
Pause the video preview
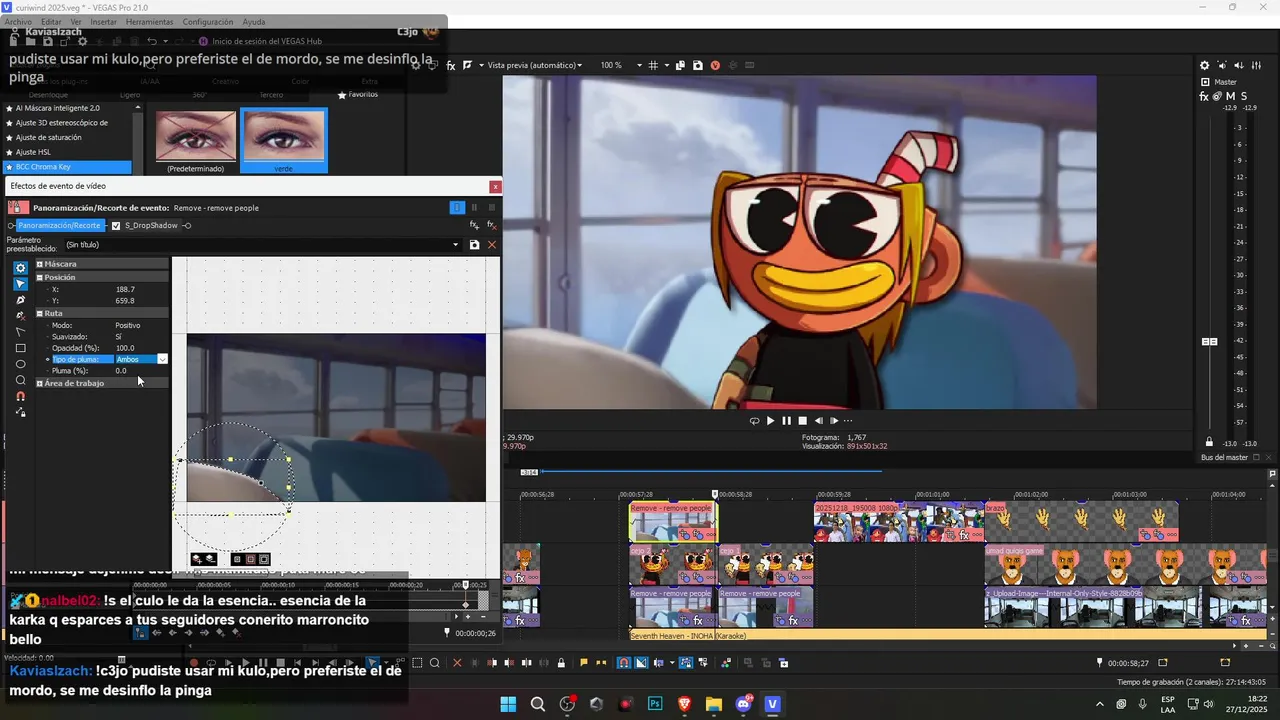(x=786, y=421)
